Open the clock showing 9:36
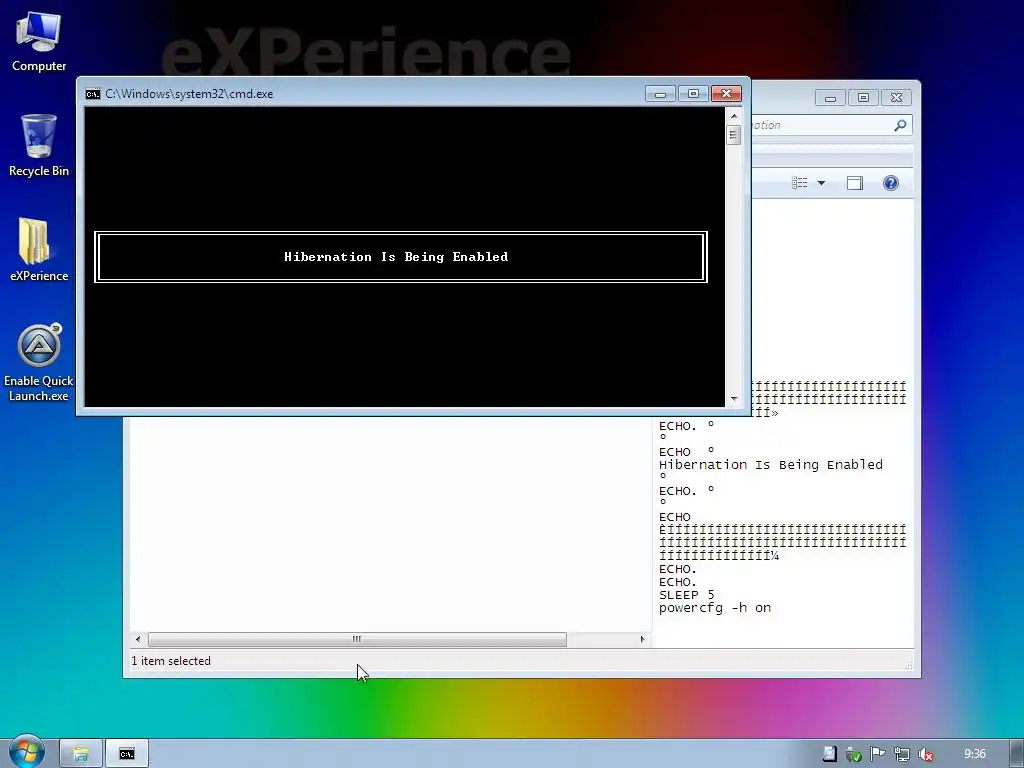Viewport: 1024px width, 768px height. pos(974,754)
